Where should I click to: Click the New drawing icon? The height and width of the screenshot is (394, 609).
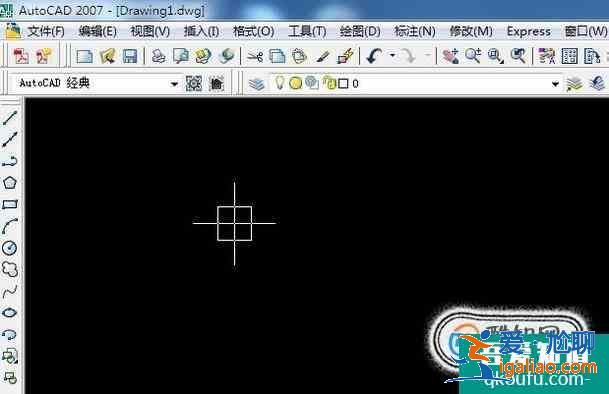coord(84,57)
